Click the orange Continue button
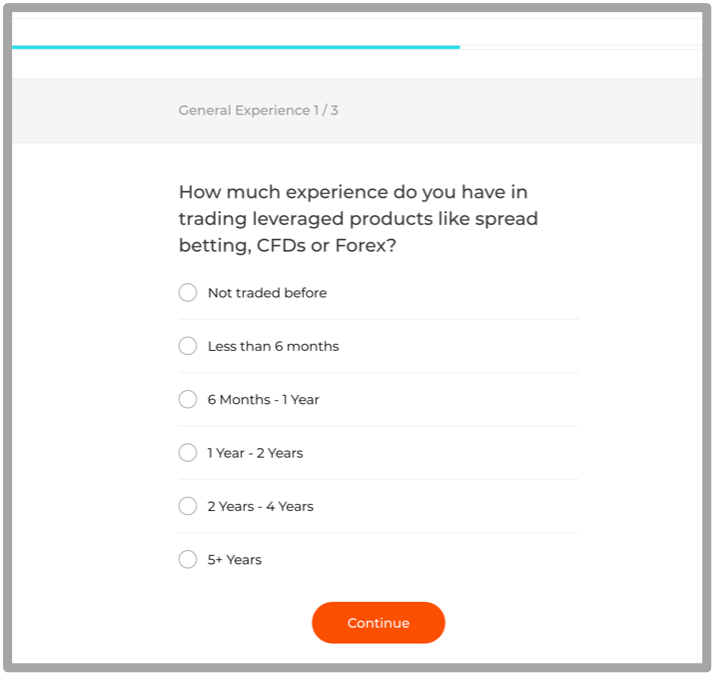This screenshot has width=715, height=678. pyautogui.click(x=378, y=623)
